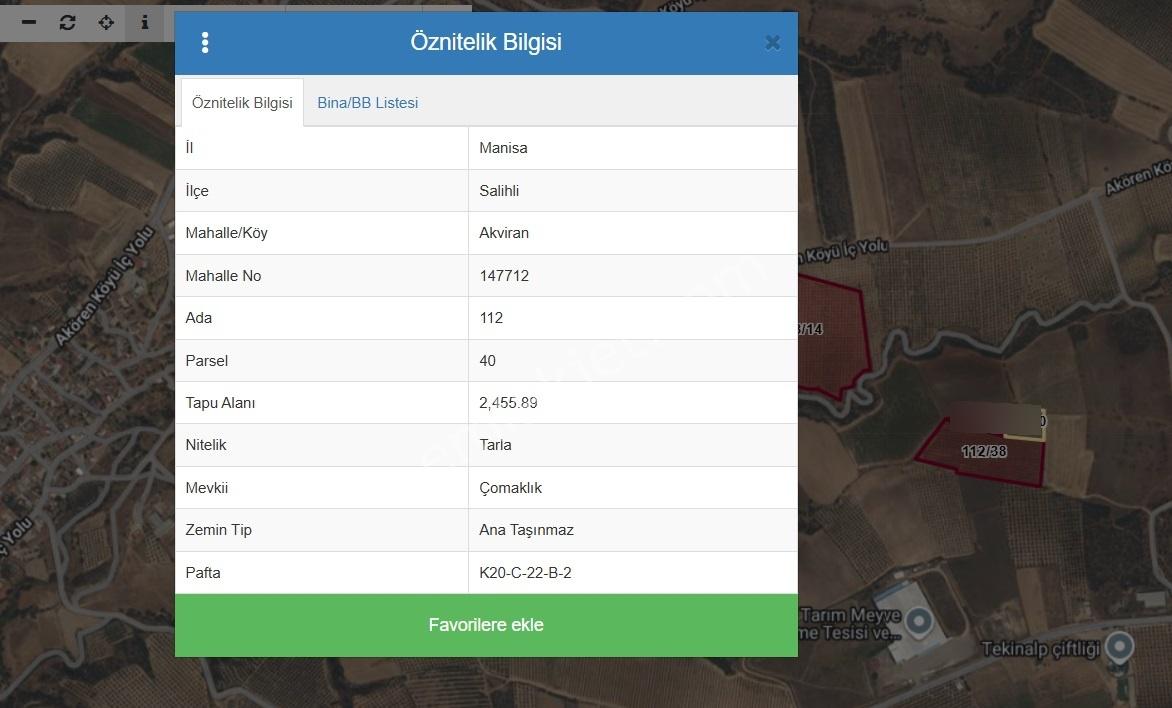Click the Favorilere ekle button

coord(486,625)
